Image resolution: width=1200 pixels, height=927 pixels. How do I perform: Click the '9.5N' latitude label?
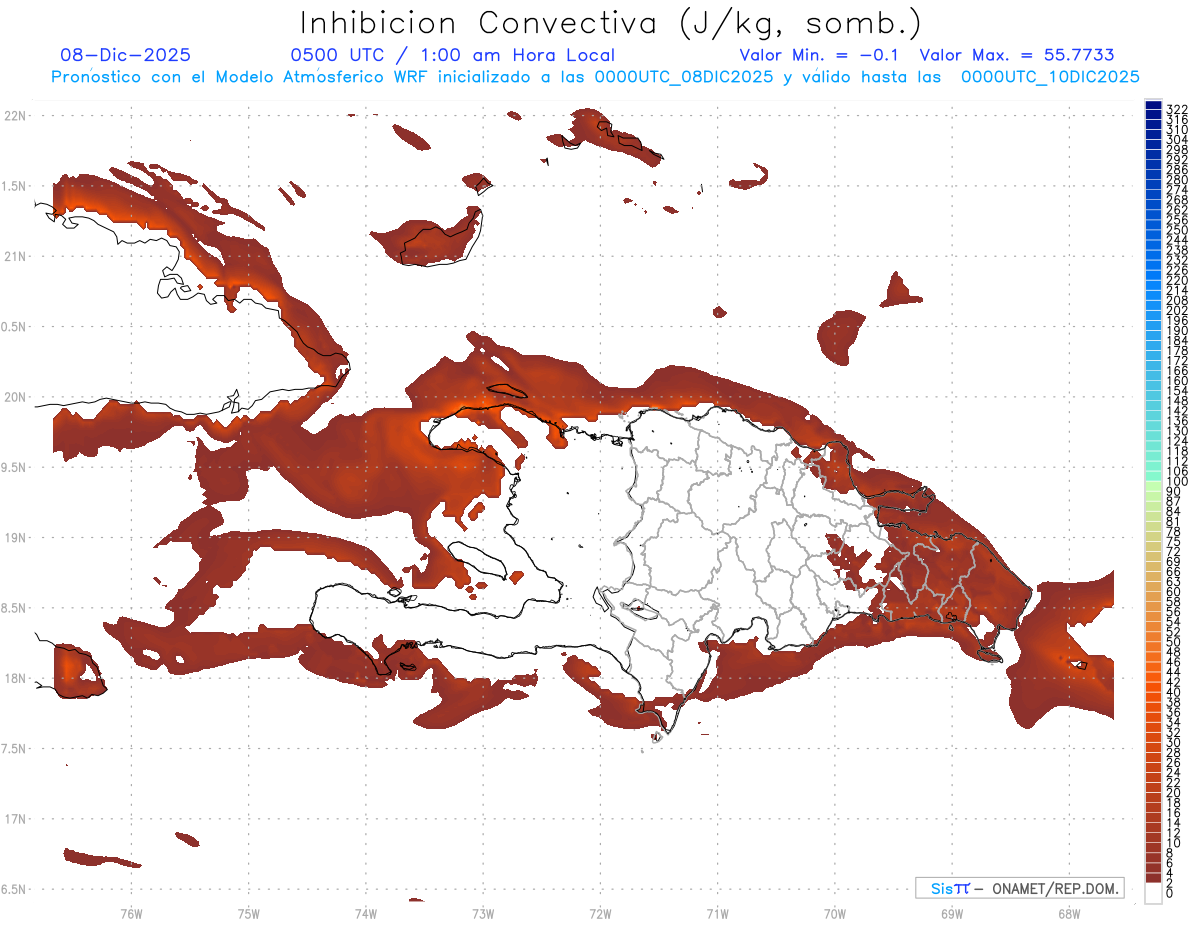tap(14, 467)
